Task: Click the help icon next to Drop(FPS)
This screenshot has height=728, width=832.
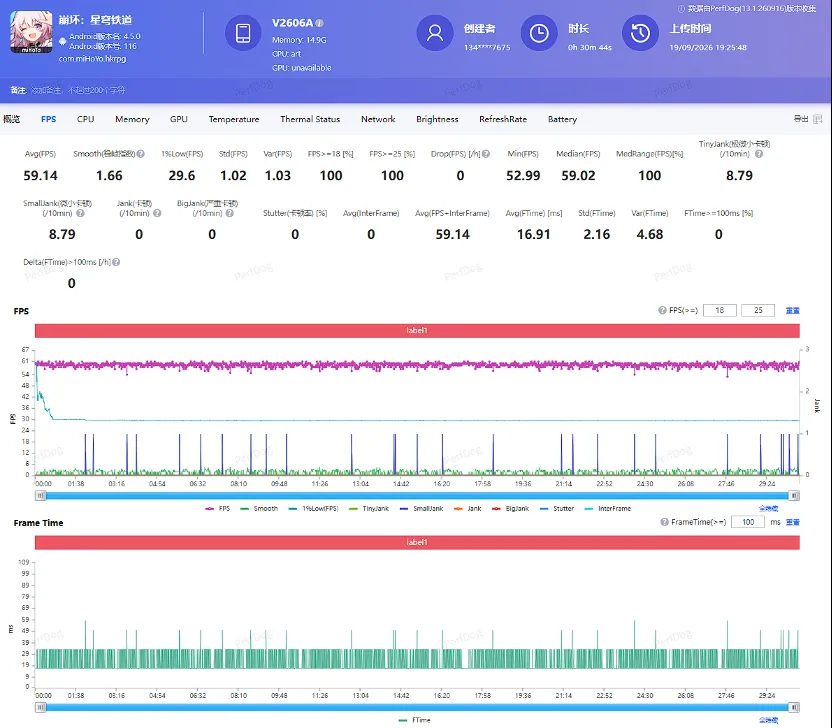Action: (486, 154)
